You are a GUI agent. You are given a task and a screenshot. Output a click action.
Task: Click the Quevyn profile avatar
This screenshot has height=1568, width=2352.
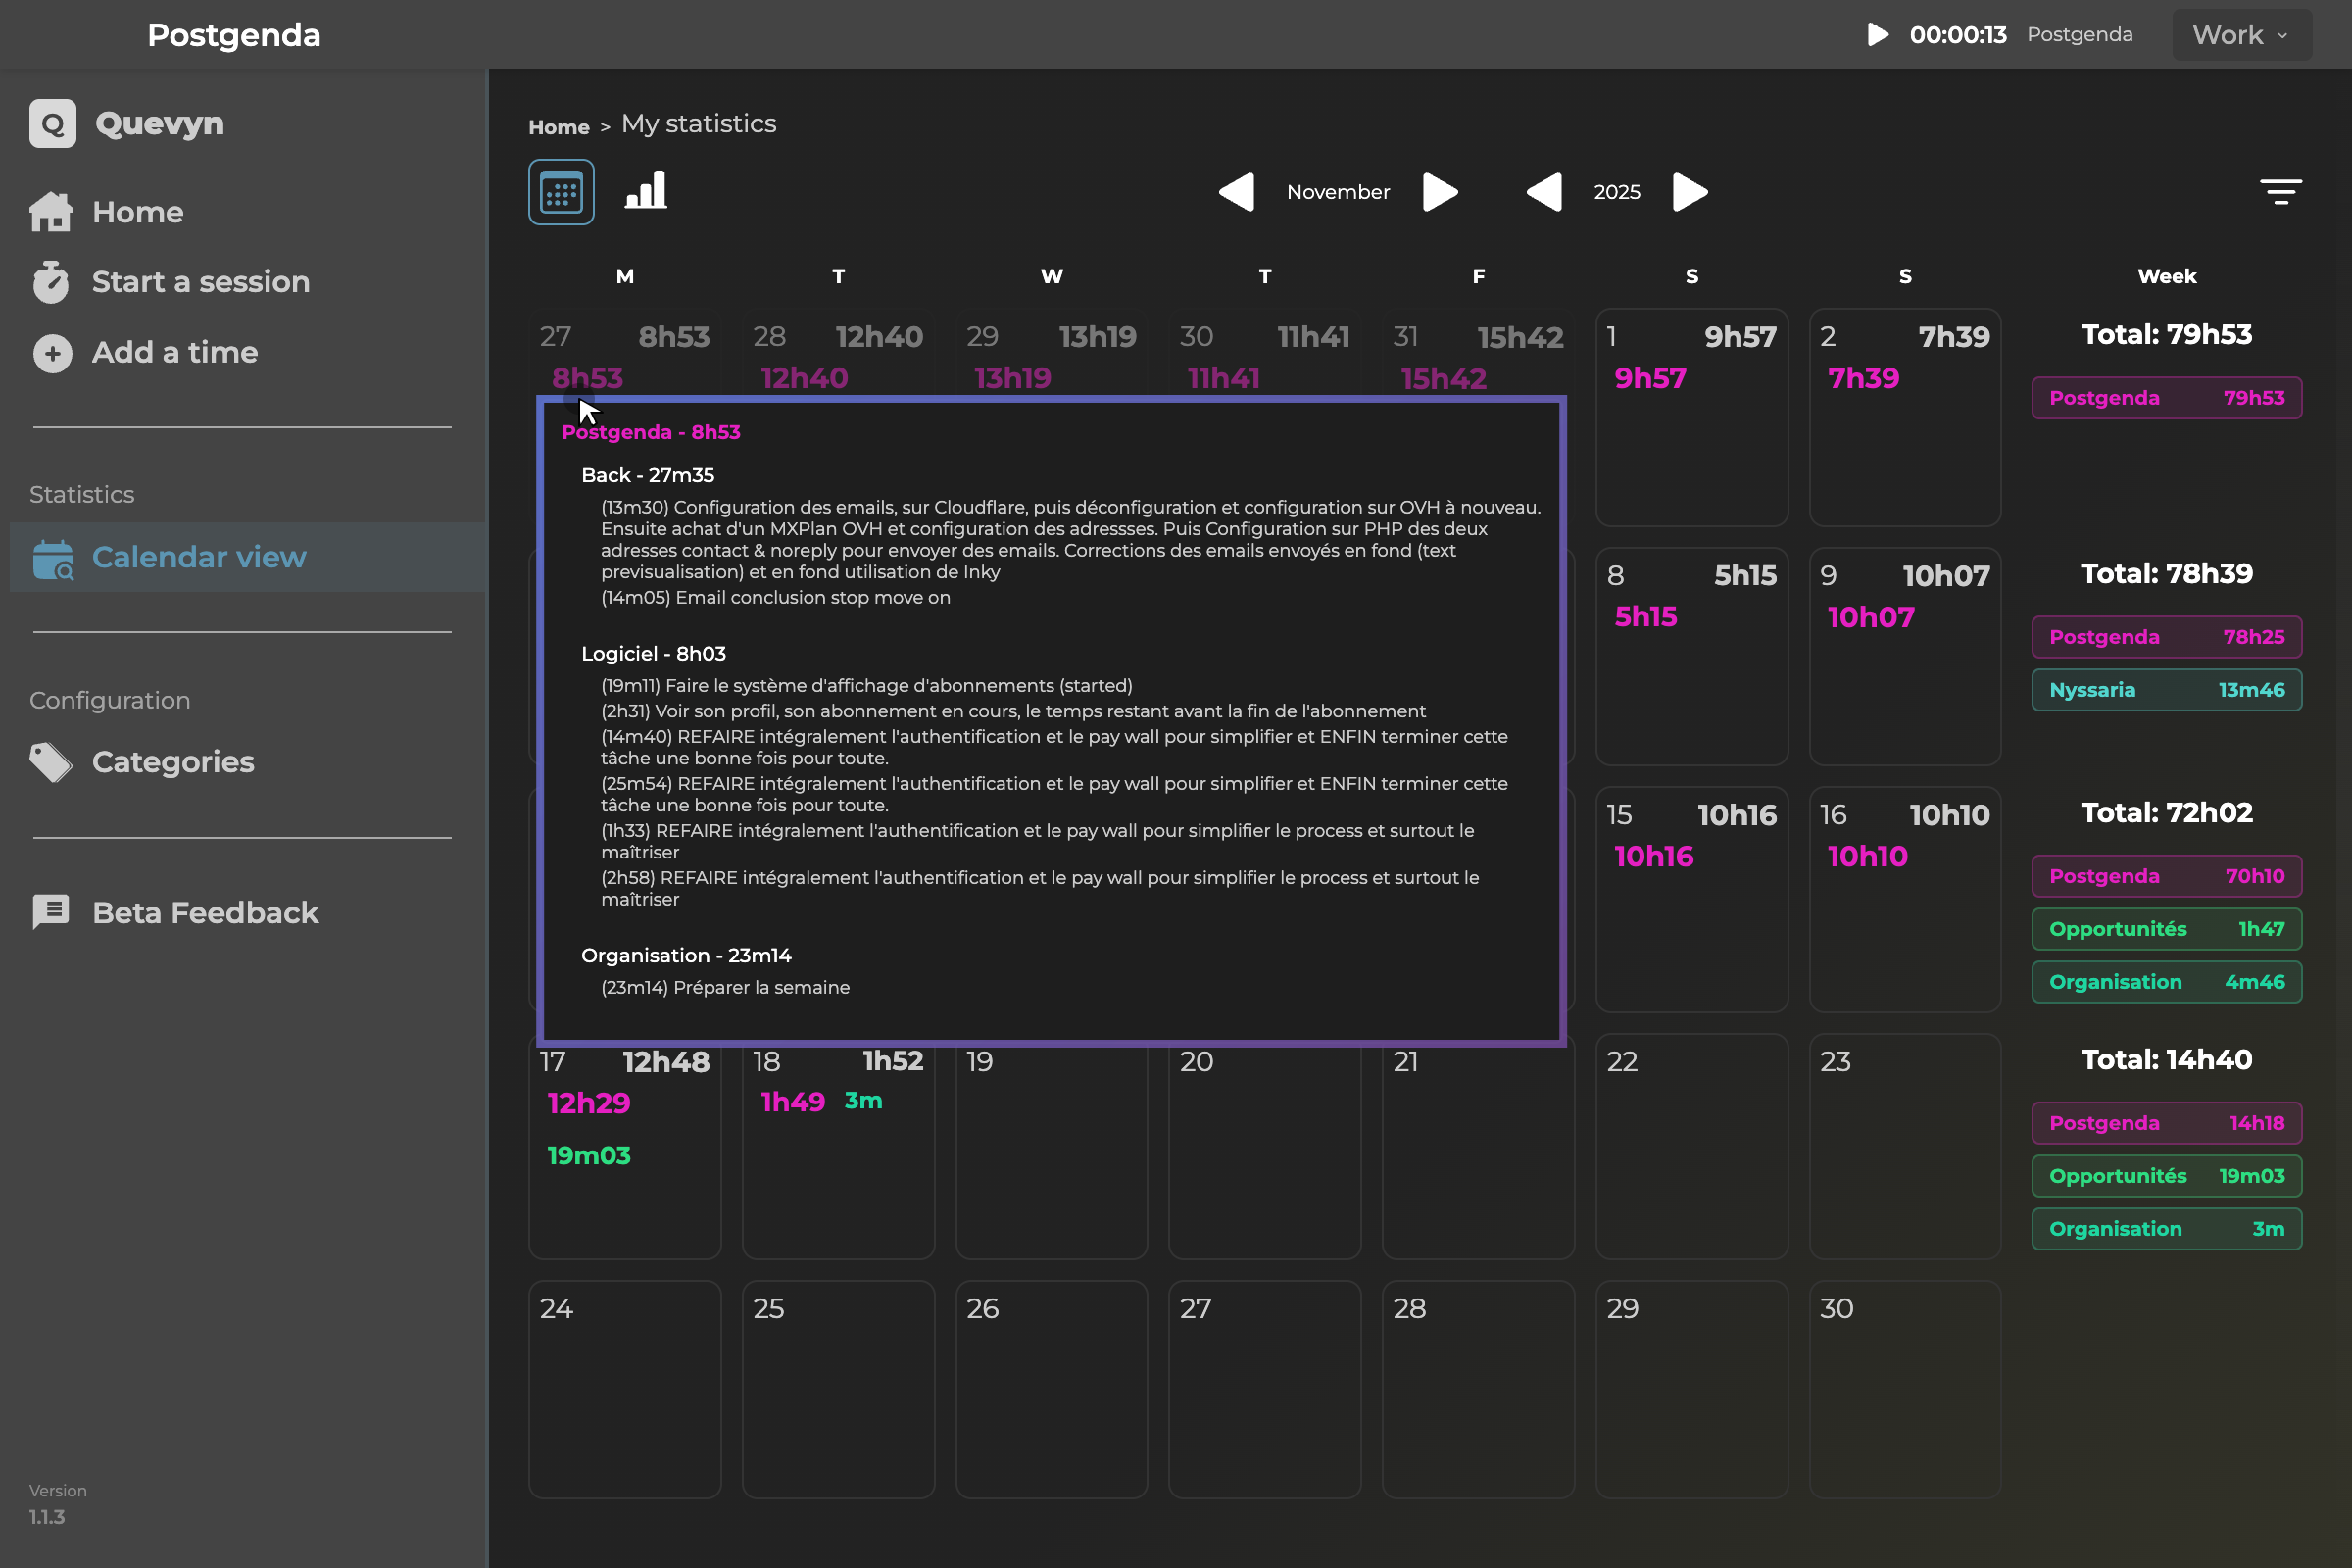coord(53,123)
